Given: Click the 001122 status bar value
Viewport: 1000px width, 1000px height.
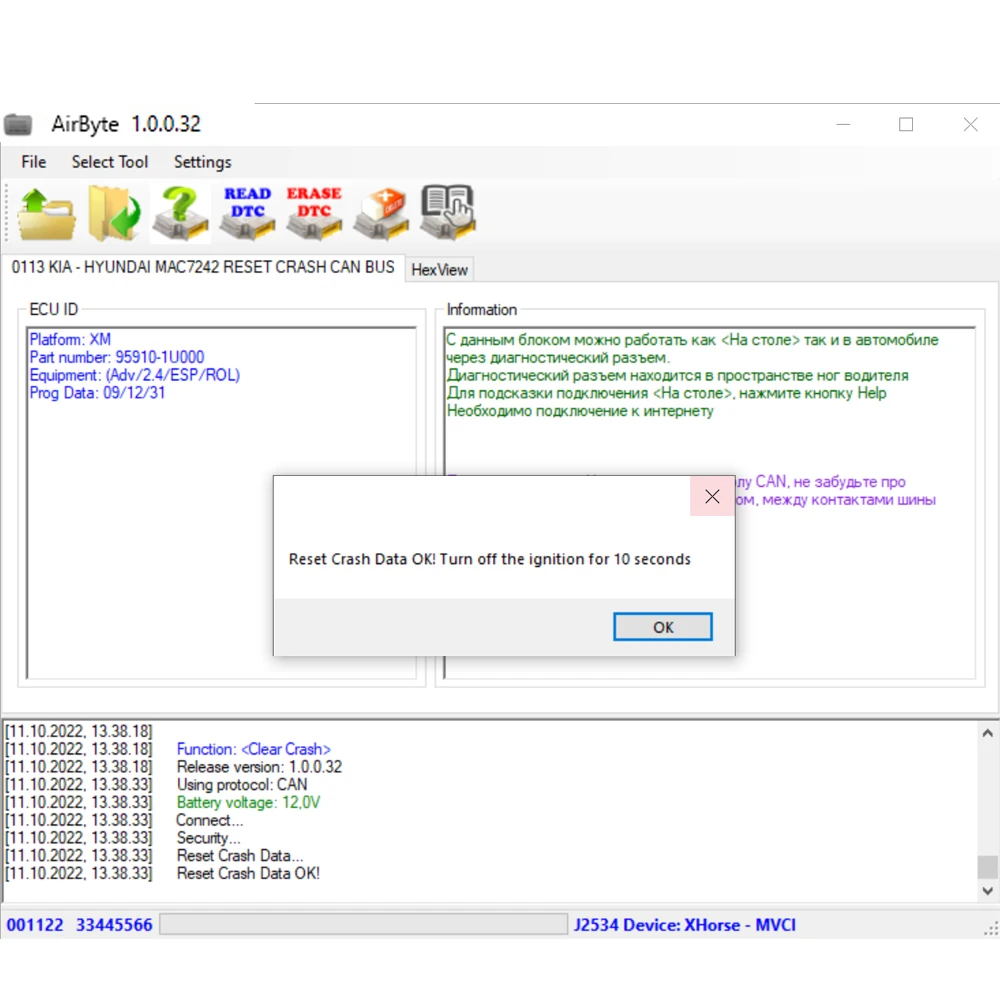Looking at the screenshot, I should tap(35, 925).
